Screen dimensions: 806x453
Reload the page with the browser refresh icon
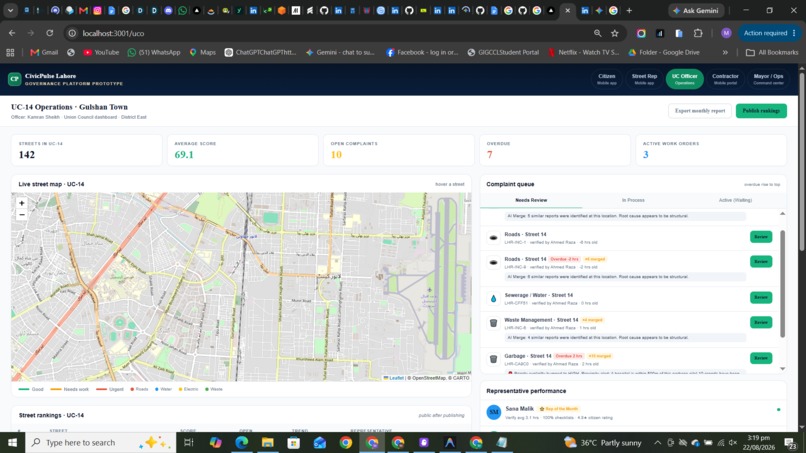(49, 33)
